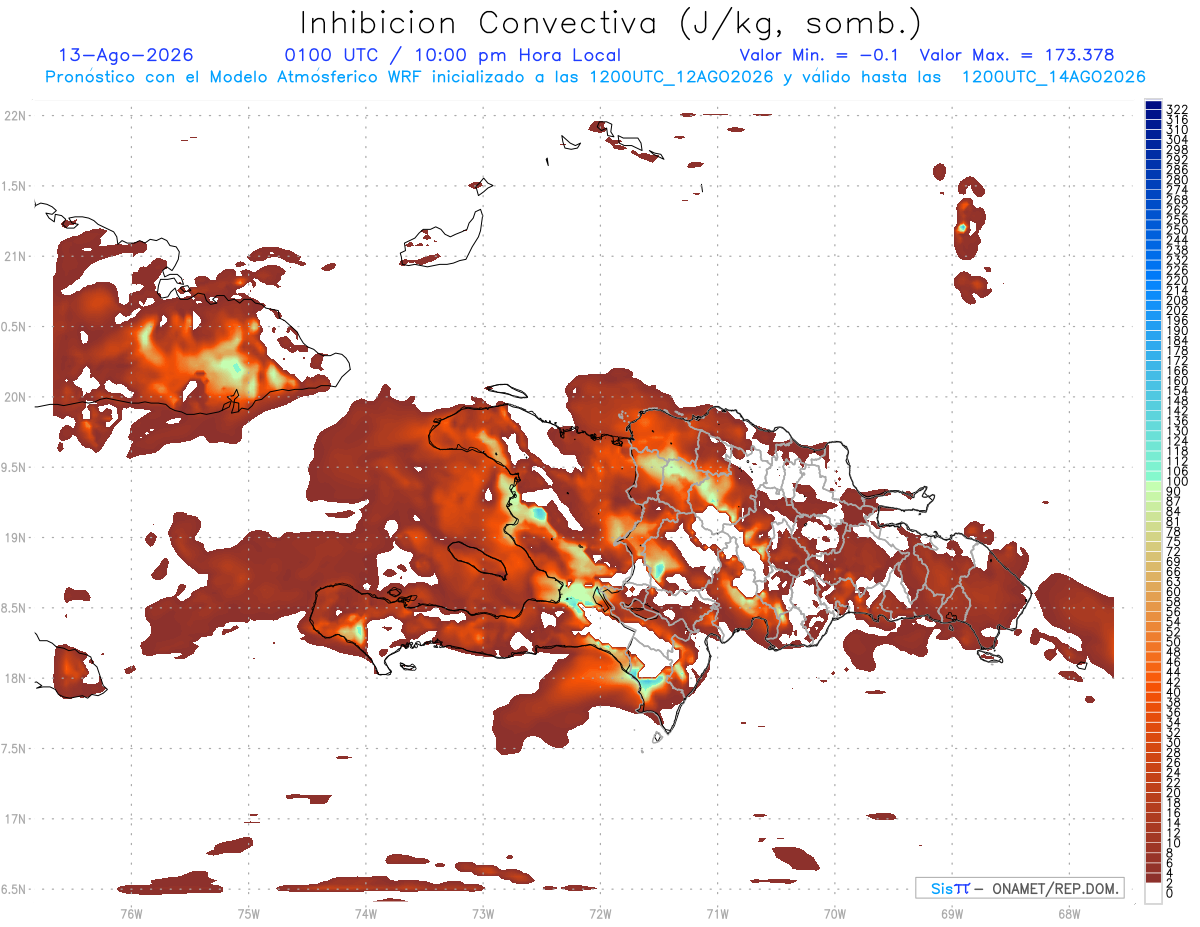Click the 72W longitude label

tap(600, 913)
